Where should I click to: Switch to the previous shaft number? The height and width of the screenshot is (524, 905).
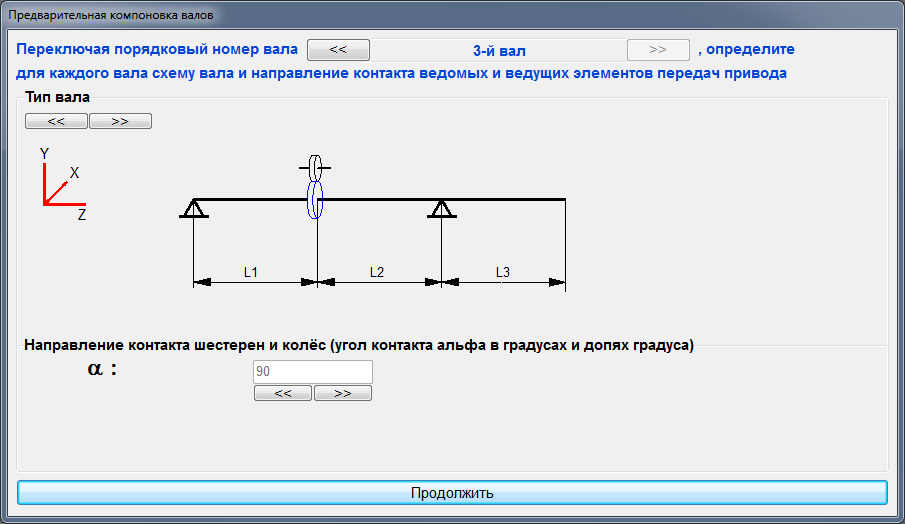tap(338, 50)
